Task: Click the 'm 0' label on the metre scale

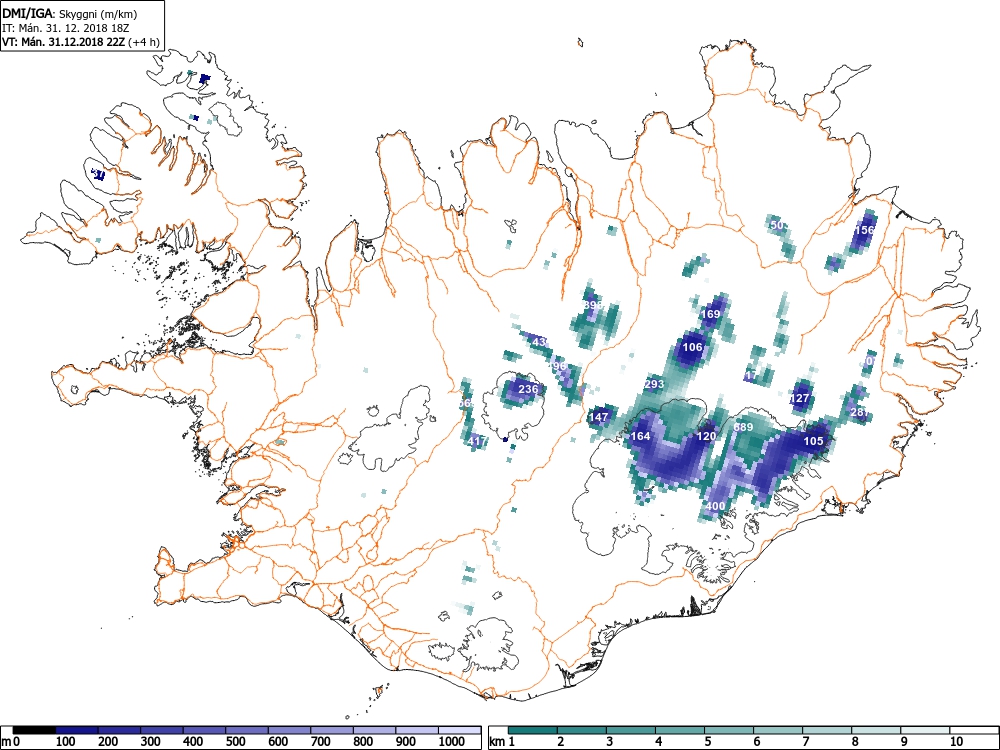Action: click(11, 742)
